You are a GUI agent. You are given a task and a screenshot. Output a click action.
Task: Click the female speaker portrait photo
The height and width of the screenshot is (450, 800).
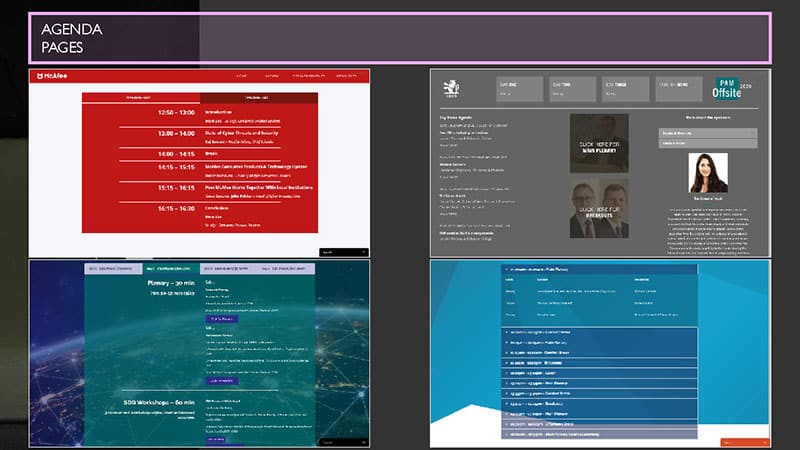(x=709, y=173)
